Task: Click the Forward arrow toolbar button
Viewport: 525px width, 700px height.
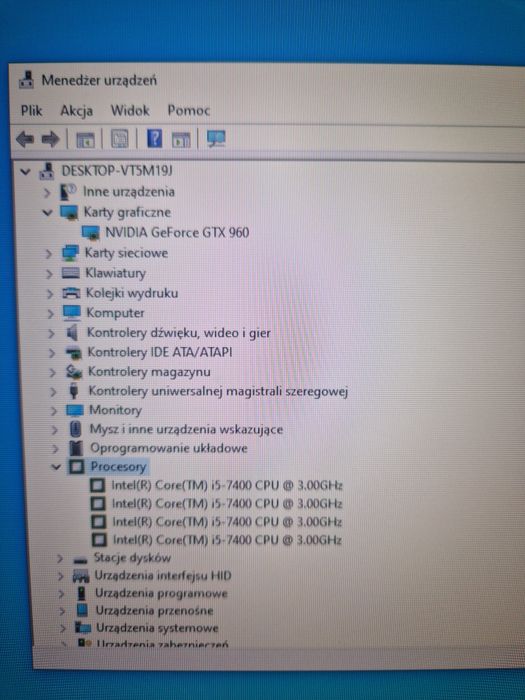Action: click(x=50, y=139)
